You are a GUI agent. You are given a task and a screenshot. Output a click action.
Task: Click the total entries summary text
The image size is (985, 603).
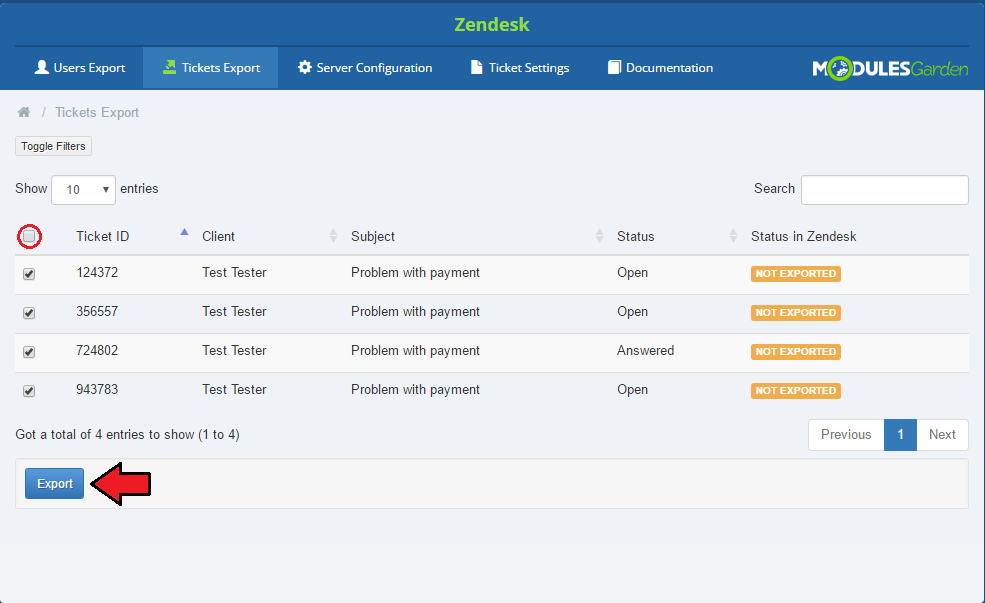click(128, 435)
